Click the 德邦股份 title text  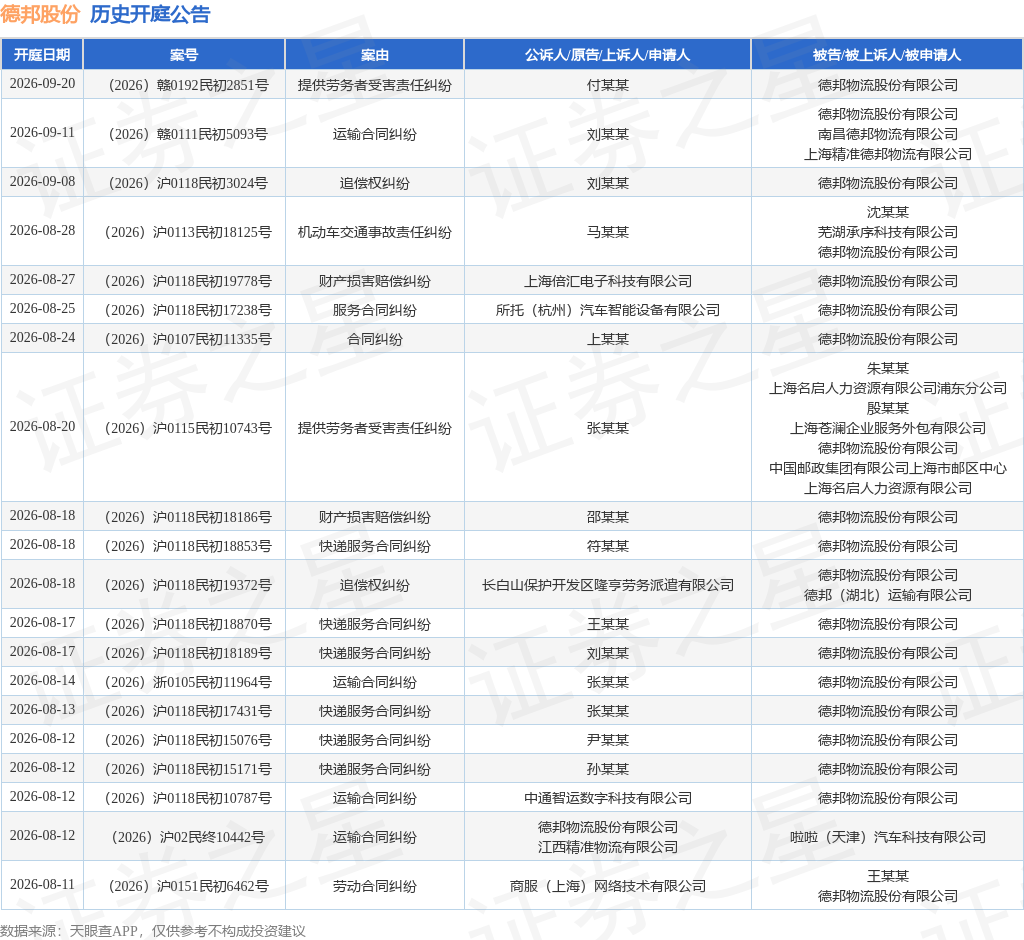click(40, 14)
